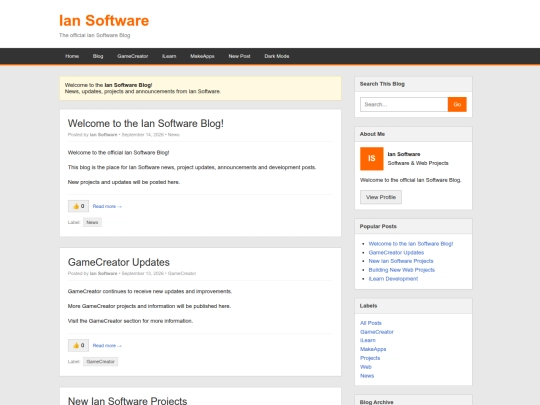This screenshot has width=540, height=405.
Task: Click Ian Software author in GameCreator post byline
Action: (x=103, y=273)
